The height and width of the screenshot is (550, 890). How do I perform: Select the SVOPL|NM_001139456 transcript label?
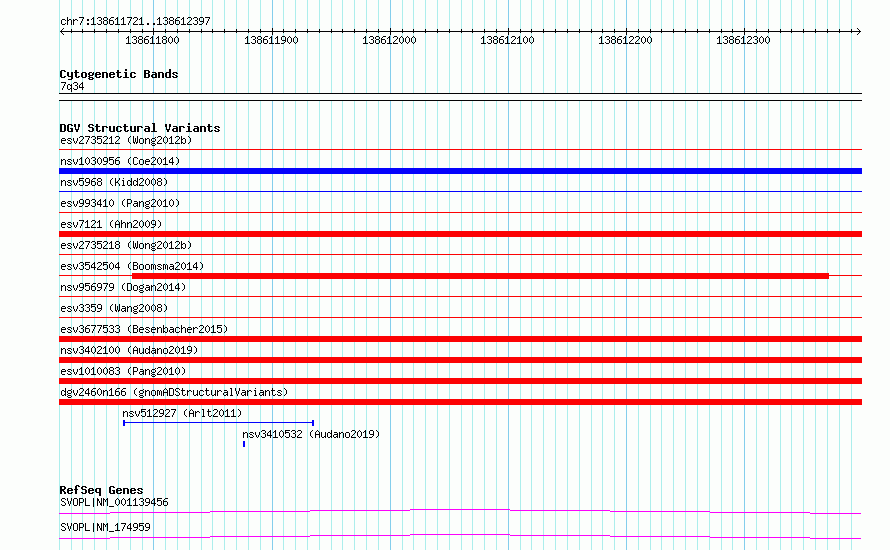tap(114, 502)
